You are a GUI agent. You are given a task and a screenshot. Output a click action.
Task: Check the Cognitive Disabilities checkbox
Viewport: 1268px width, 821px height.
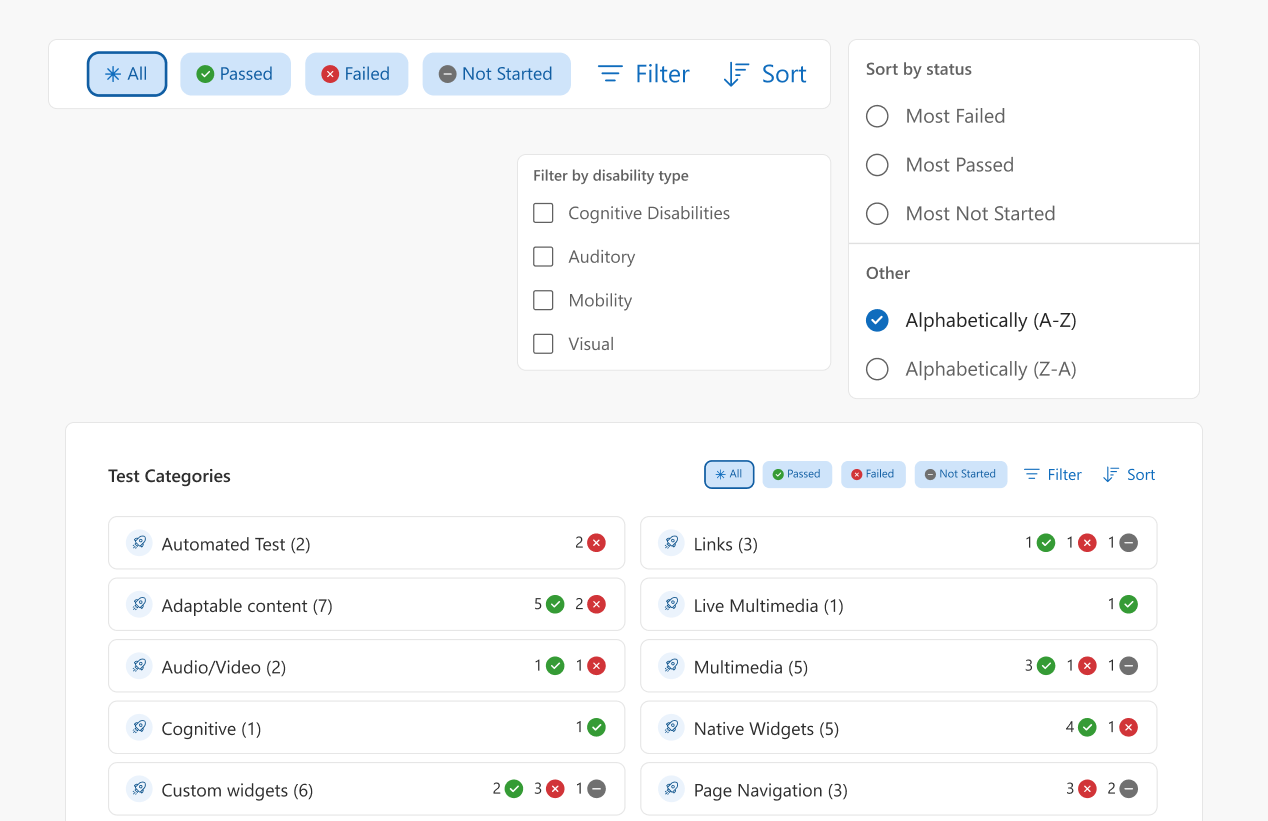pyautogui.click(x=543, y=213)
